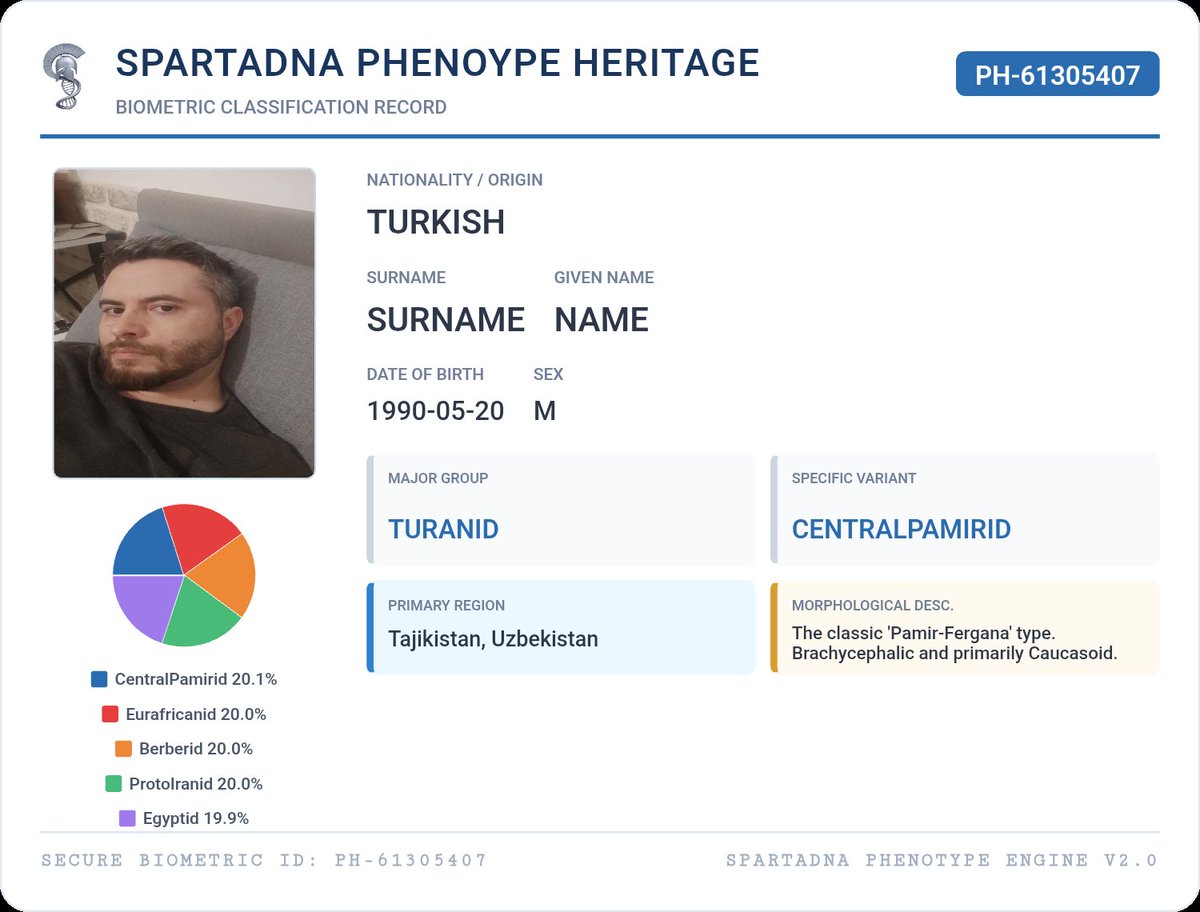
Task: Click 'Berberid 20.0%' legend text
Action: coord(196,749)
